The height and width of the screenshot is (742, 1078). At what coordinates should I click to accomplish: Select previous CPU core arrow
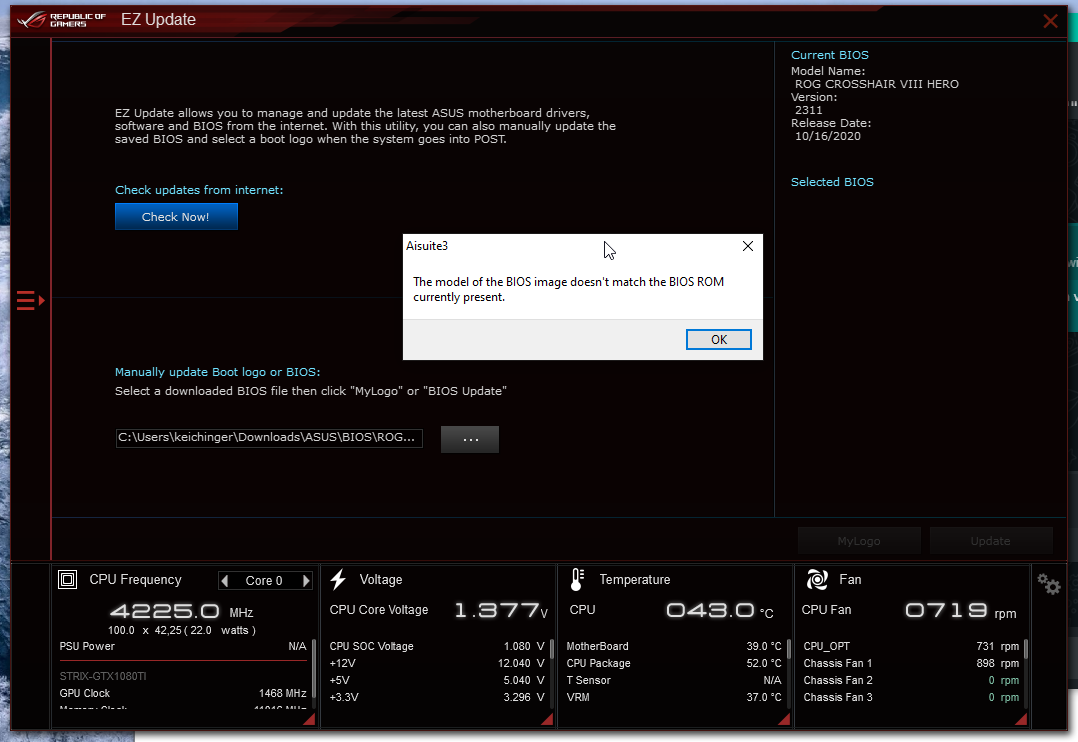[x=224, y=581]
